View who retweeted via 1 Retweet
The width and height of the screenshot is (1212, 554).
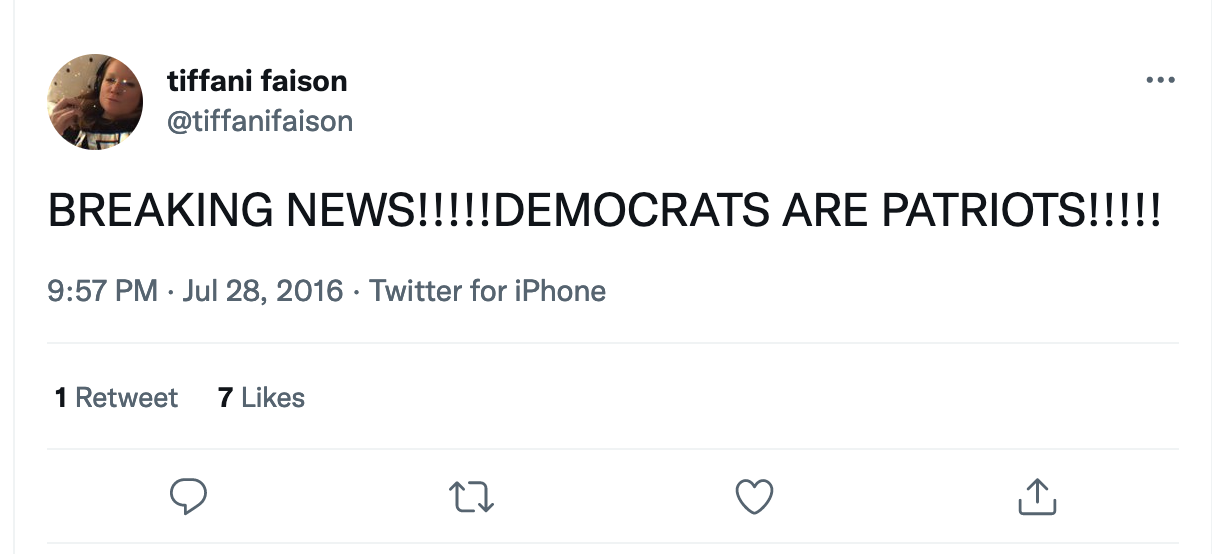coord(116,398)
